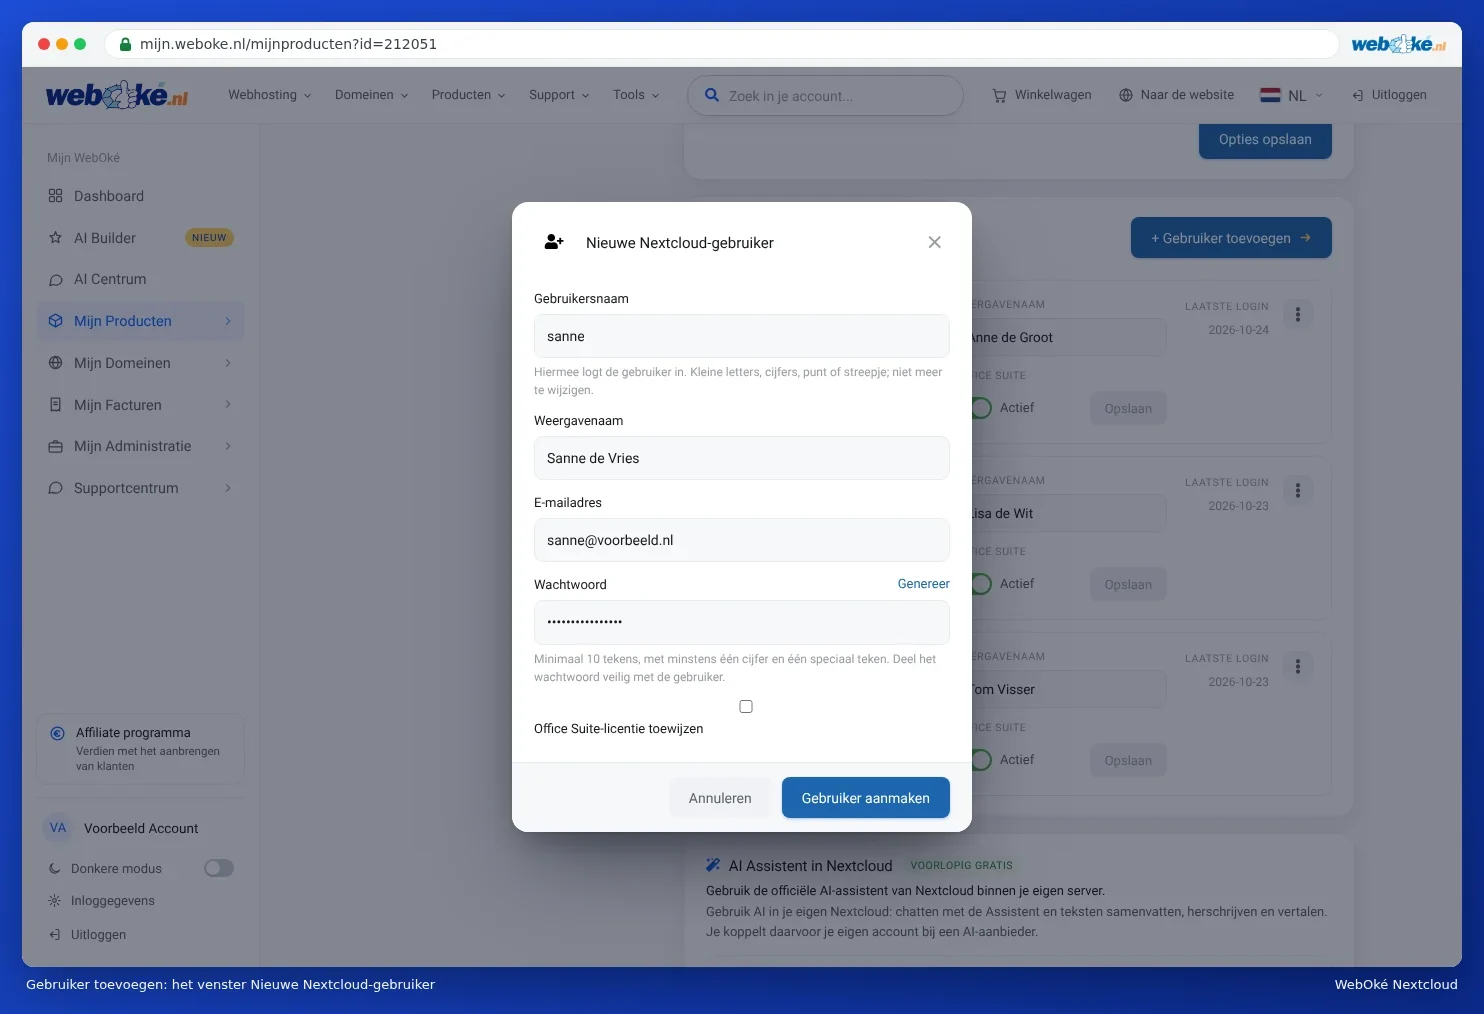Open the Producten dropdown menu
This screenshot has width=1484, height=1014.
point(469,95)
